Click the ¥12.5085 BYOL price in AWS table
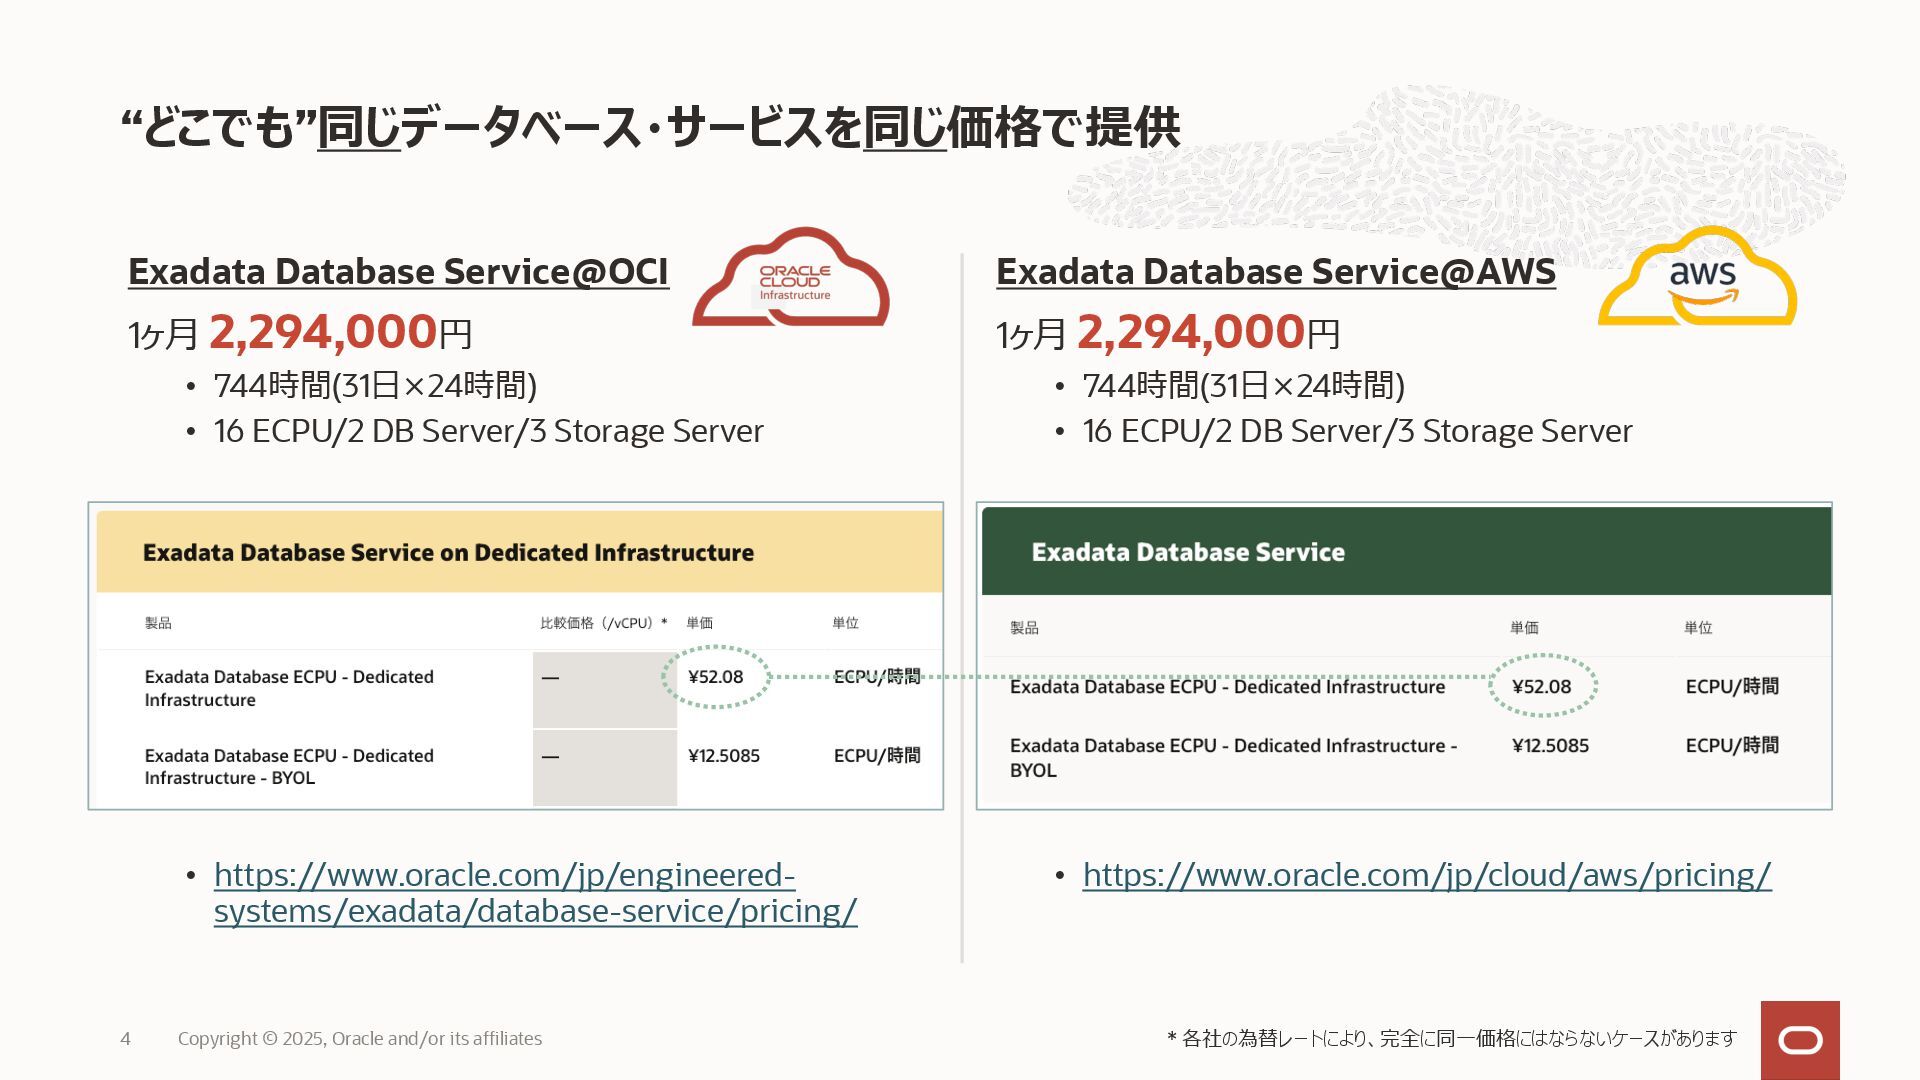Screen dimensions: 1920x1080 tap(1550, 746)
